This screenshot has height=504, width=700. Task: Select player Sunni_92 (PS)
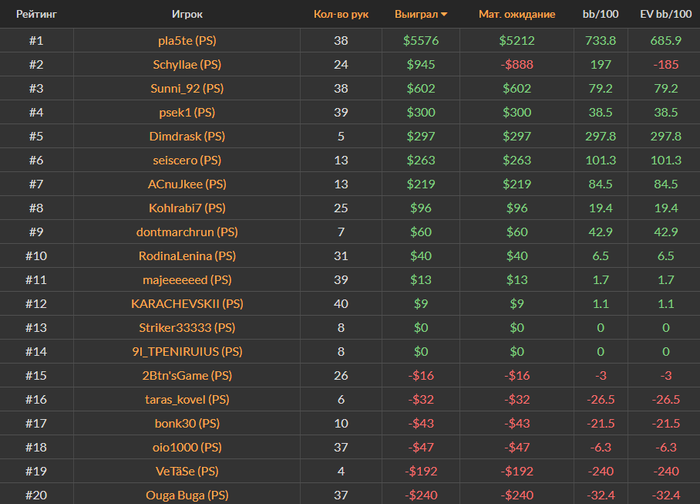187,89
